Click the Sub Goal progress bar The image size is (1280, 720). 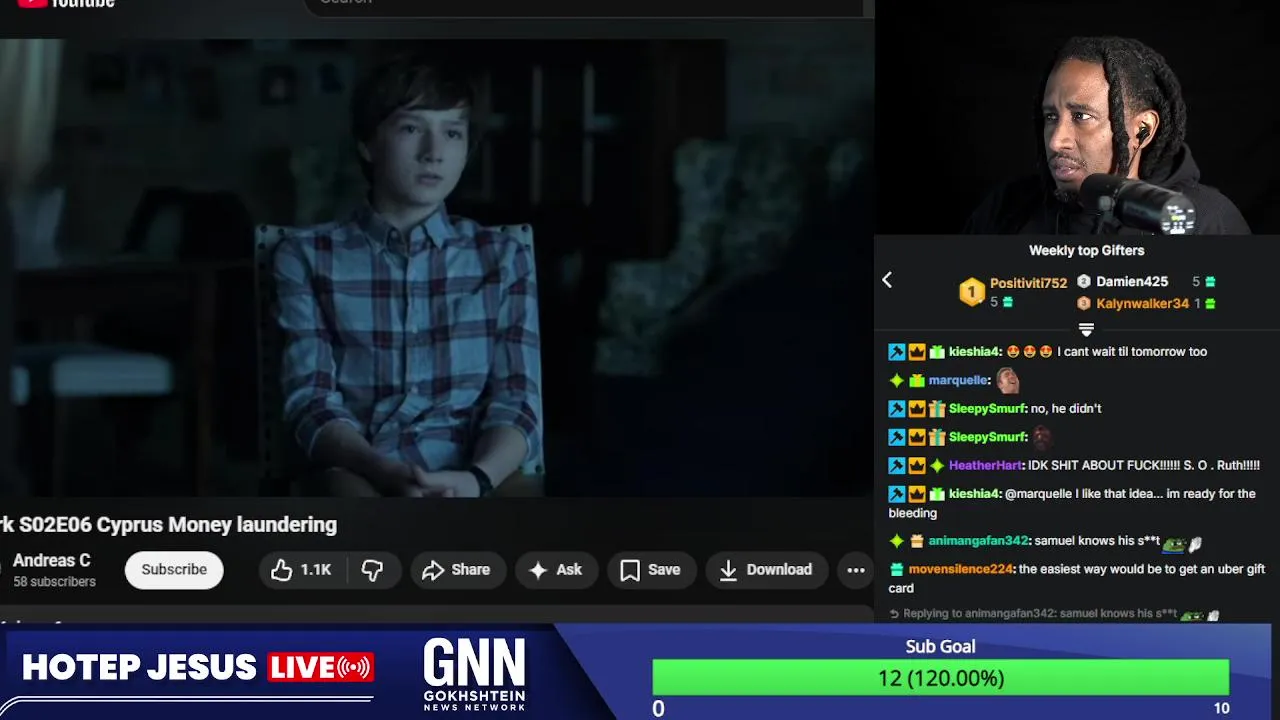click(x=940, y=678)
